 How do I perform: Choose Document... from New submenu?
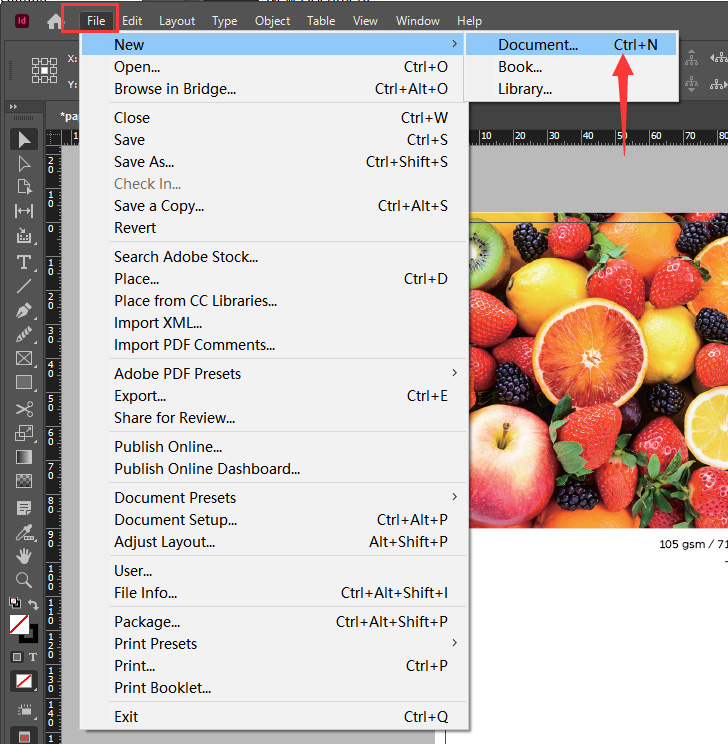[x=570, y=45]
